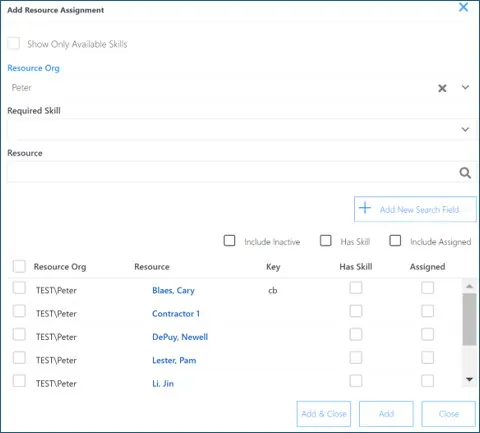Enable Include Inactive checkbox
The width and height of the screenshot is (480, 433).
pos(229,241)
